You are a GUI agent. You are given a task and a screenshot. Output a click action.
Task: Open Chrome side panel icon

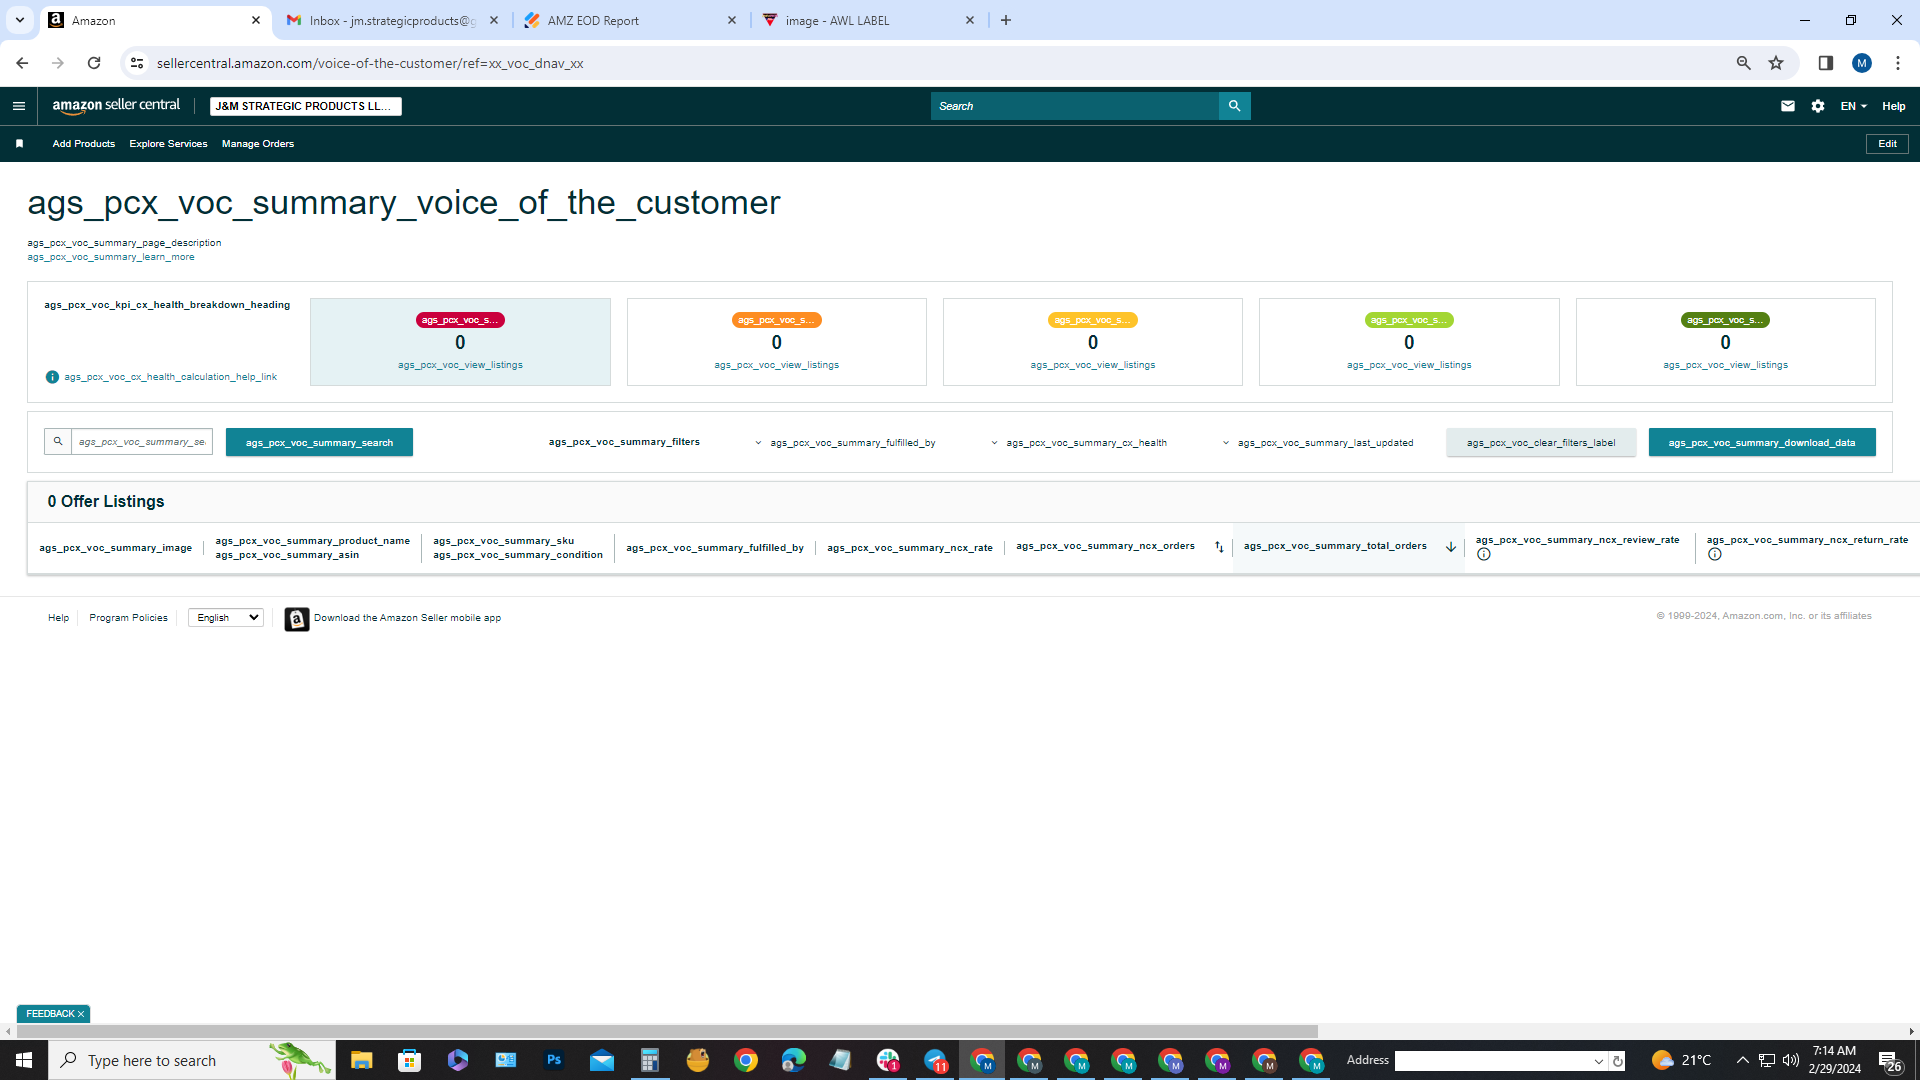(x=1825, y=63)
